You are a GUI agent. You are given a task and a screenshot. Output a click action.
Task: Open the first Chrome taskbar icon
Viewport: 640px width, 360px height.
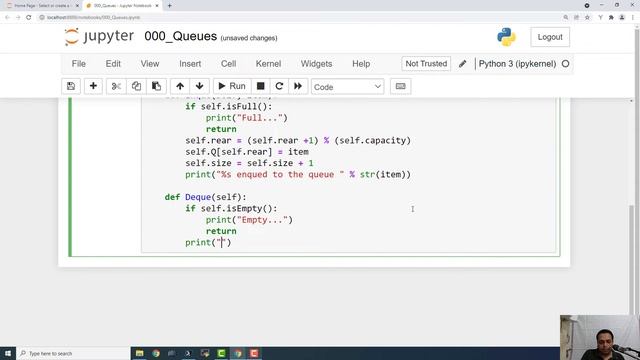click(156, 353)
